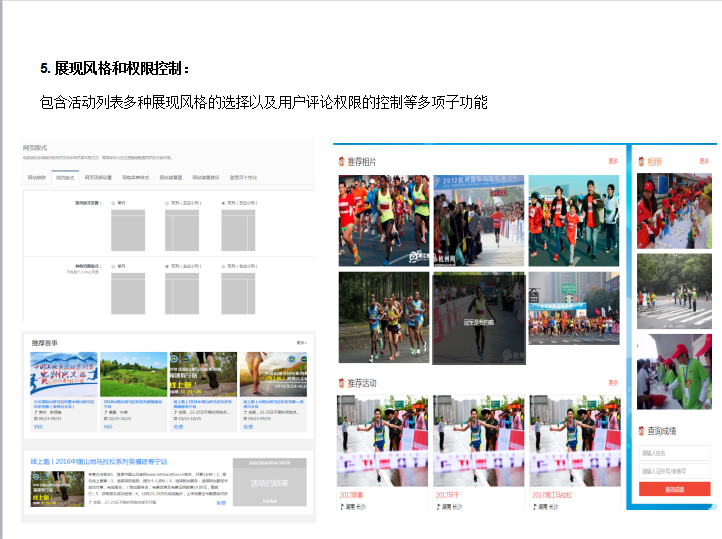Screen dimensions: 722x539
Task: Open the 贵州兴义站 event thumbnail in 推荐赛事
Action: [x=64, y=376]
